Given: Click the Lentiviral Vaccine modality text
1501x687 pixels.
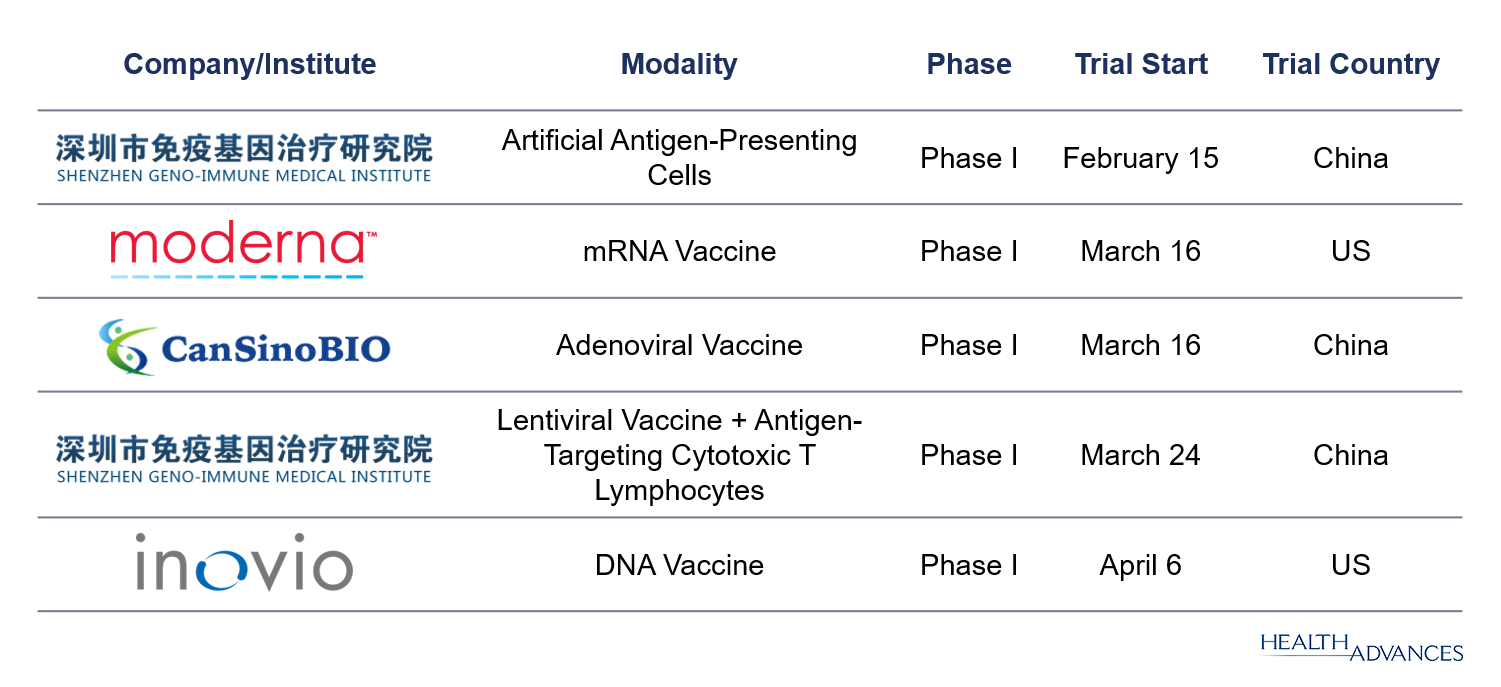Looking at the screenshot, I should coord(679,455).
